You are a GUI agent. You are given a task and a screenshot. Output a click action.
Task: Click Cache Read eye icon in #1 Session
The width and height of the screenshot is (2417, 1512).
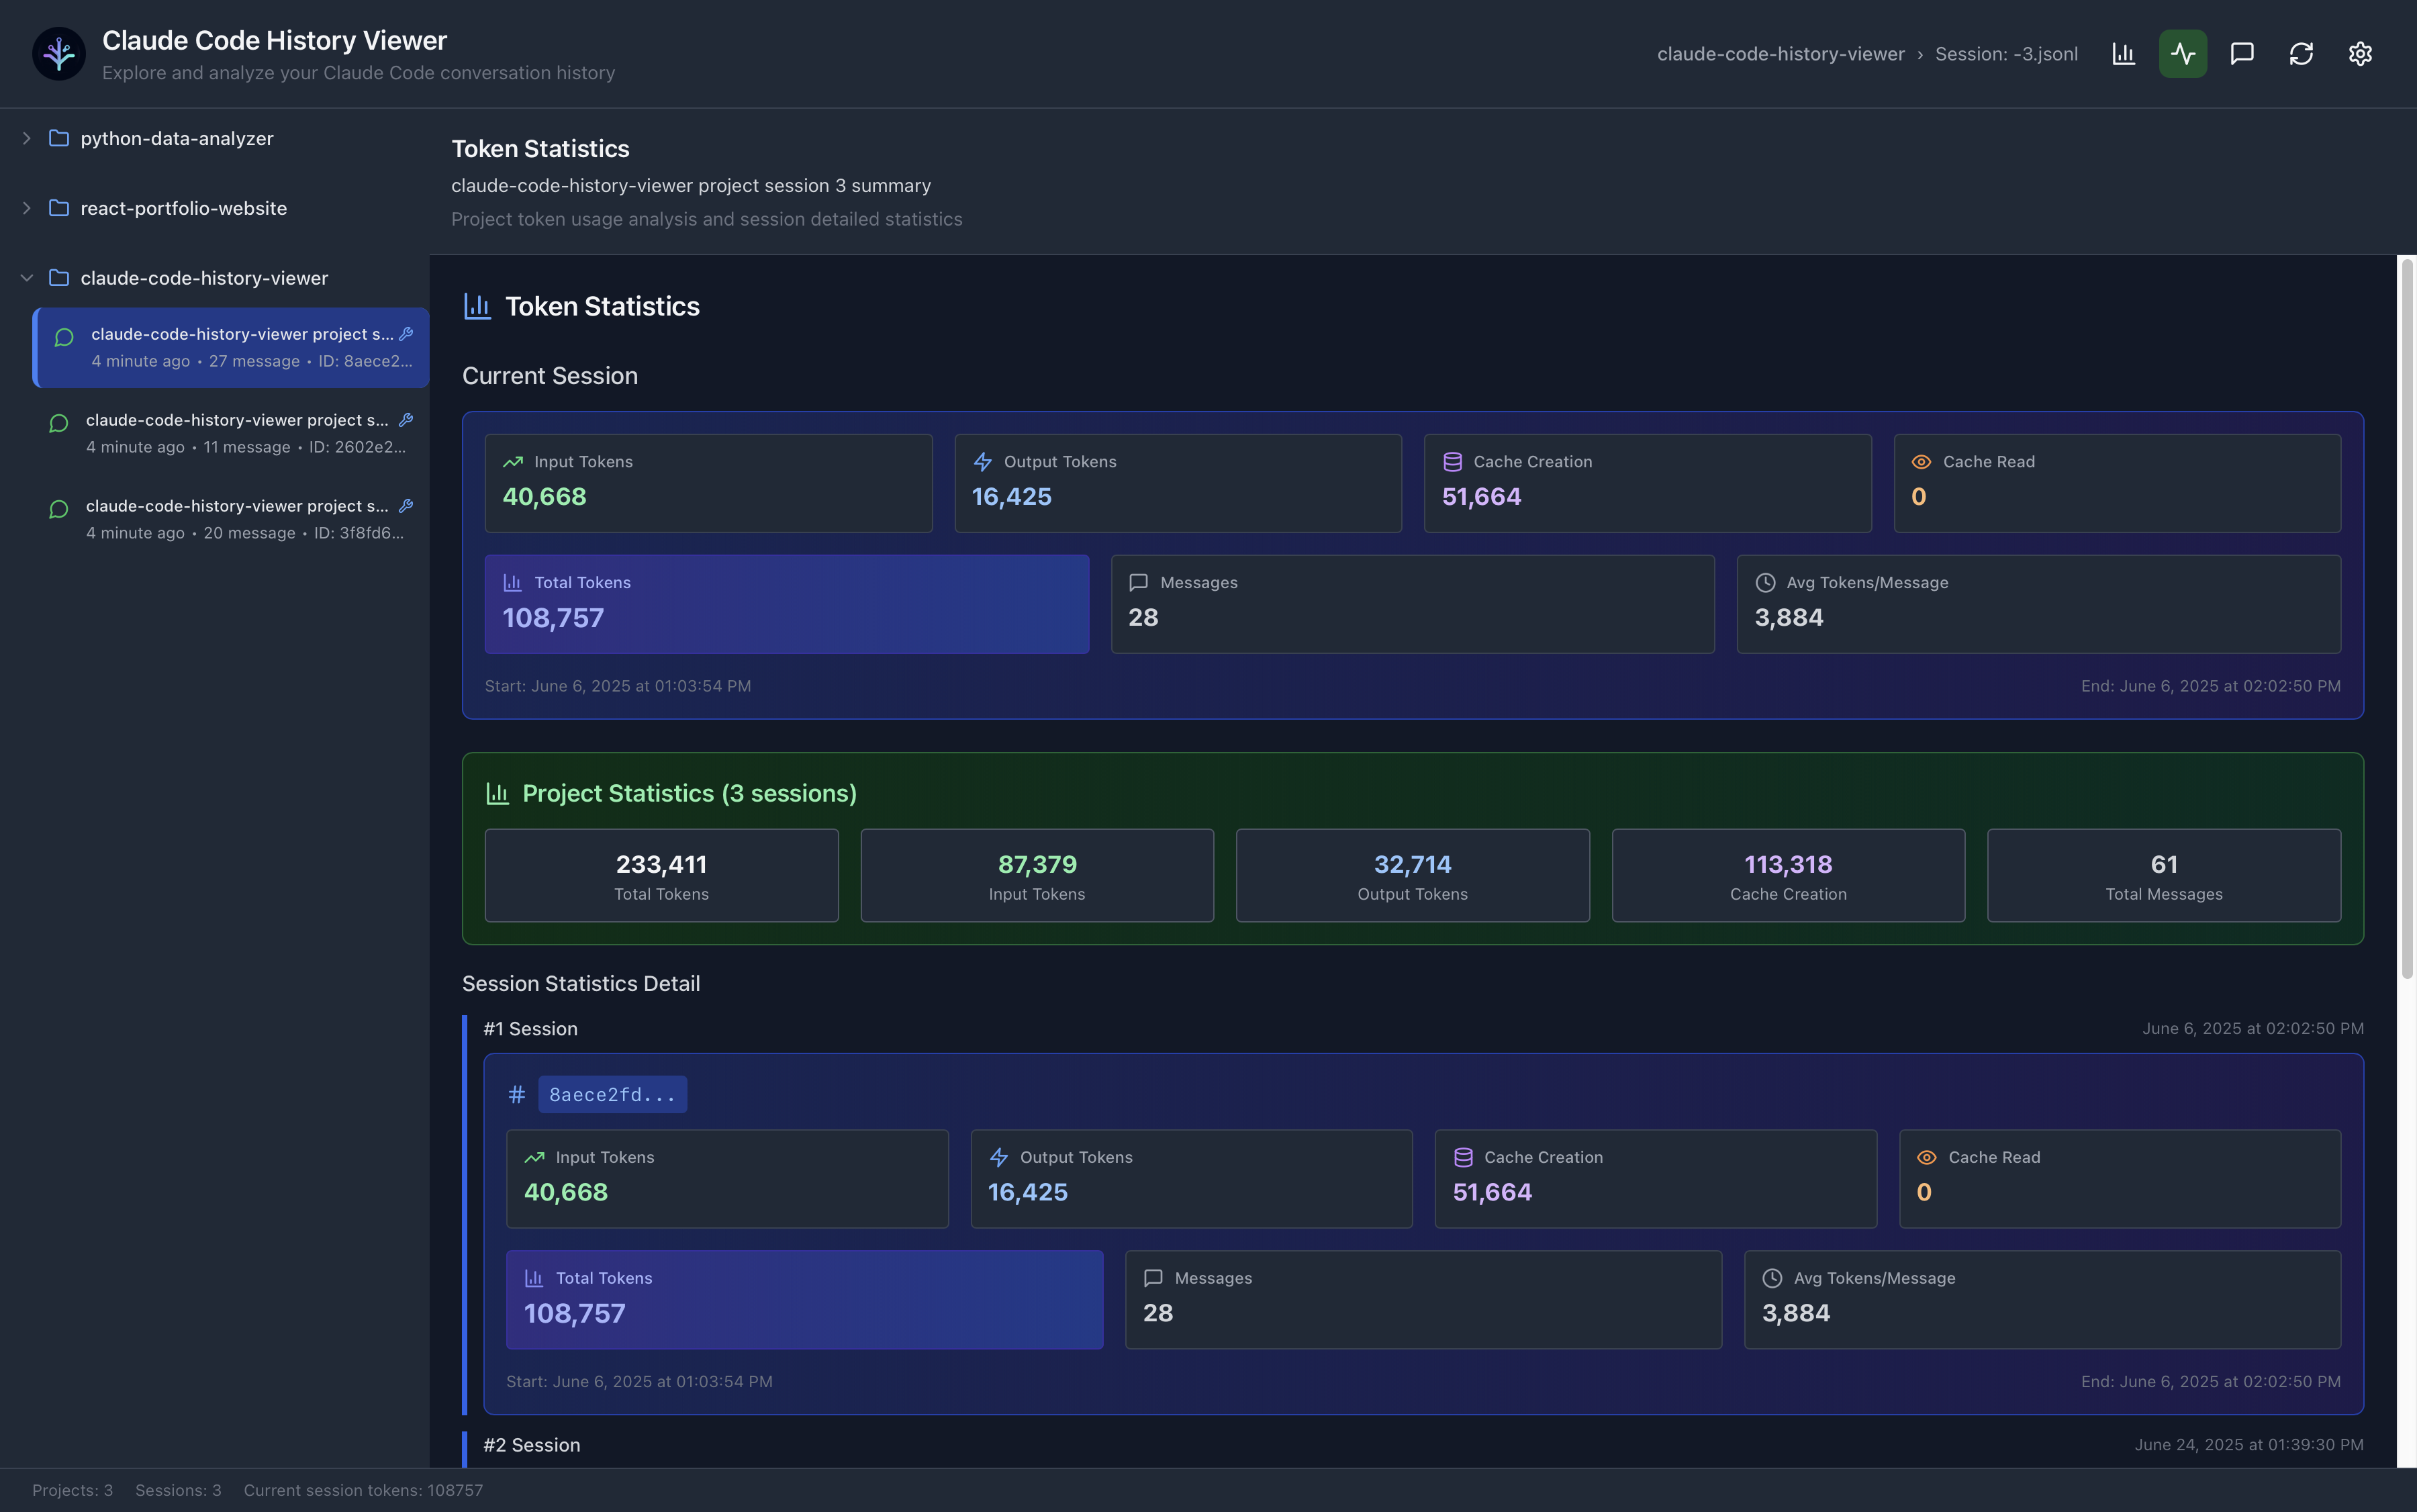tap(1926, 1157)
